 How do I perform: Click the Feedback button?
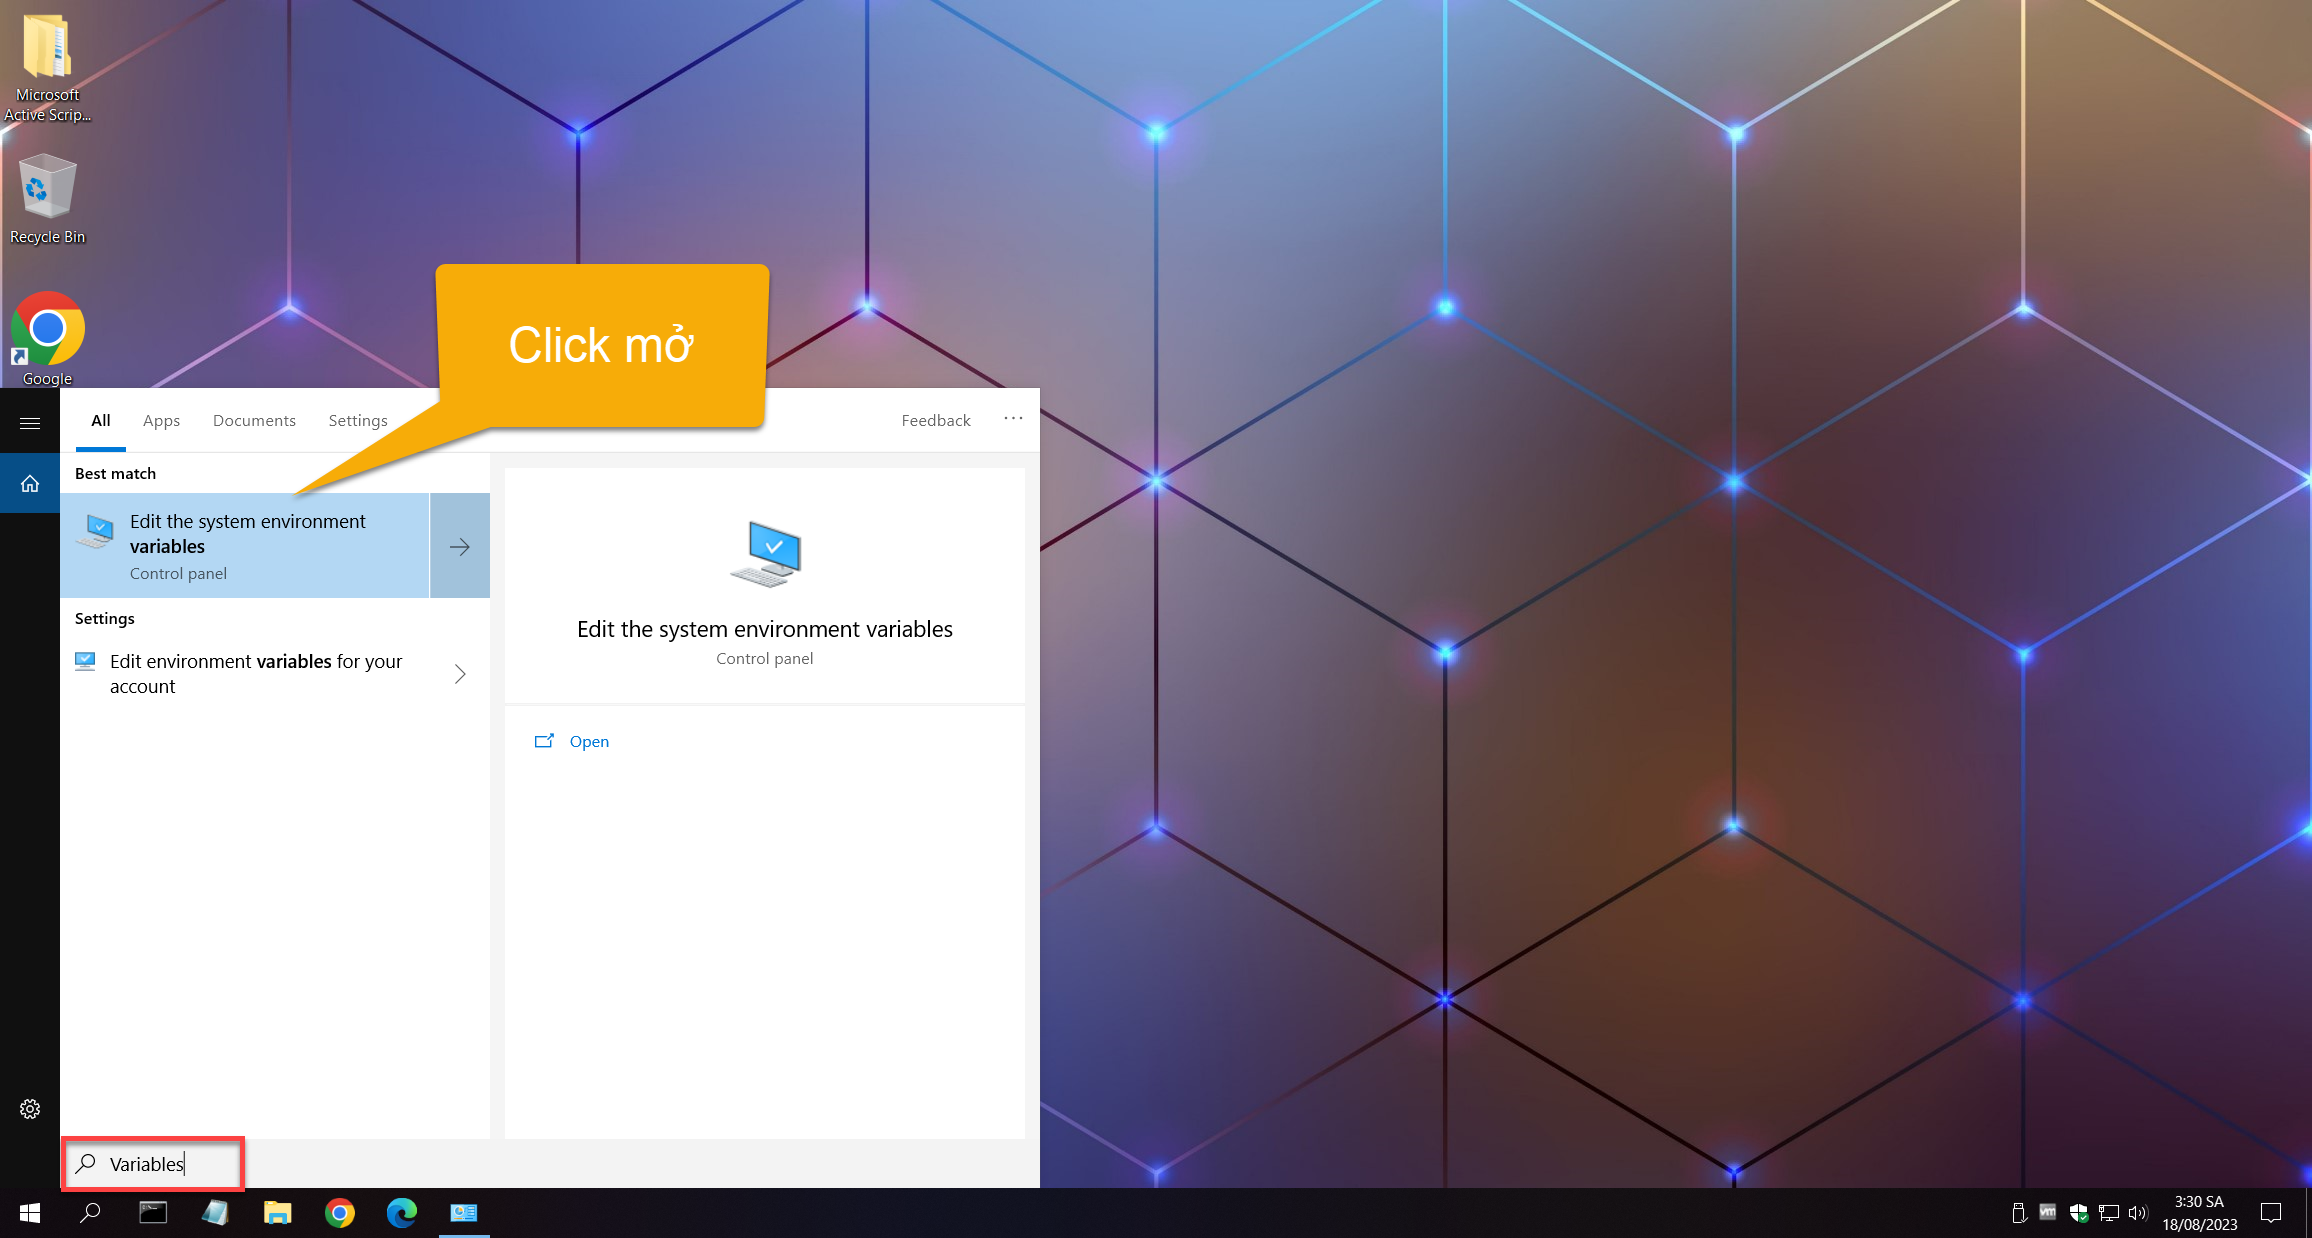click(935, 421)
